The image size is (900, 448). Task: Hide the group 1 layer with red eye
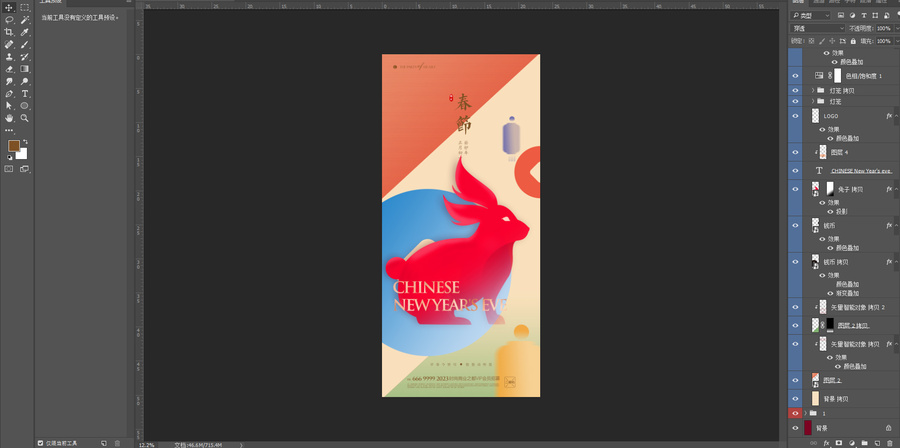click(795, 413)
